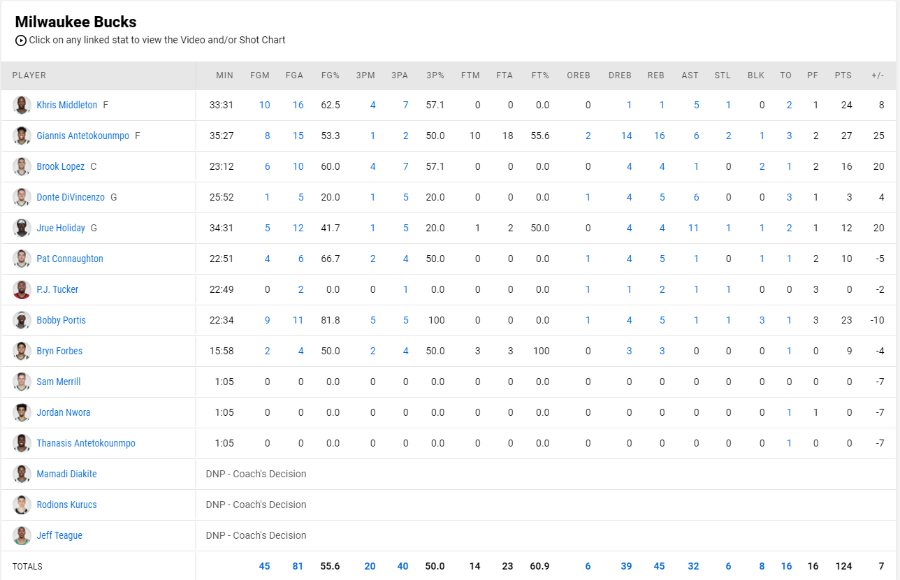Open Pat Connaughton's player profile link

coord(70,259)
